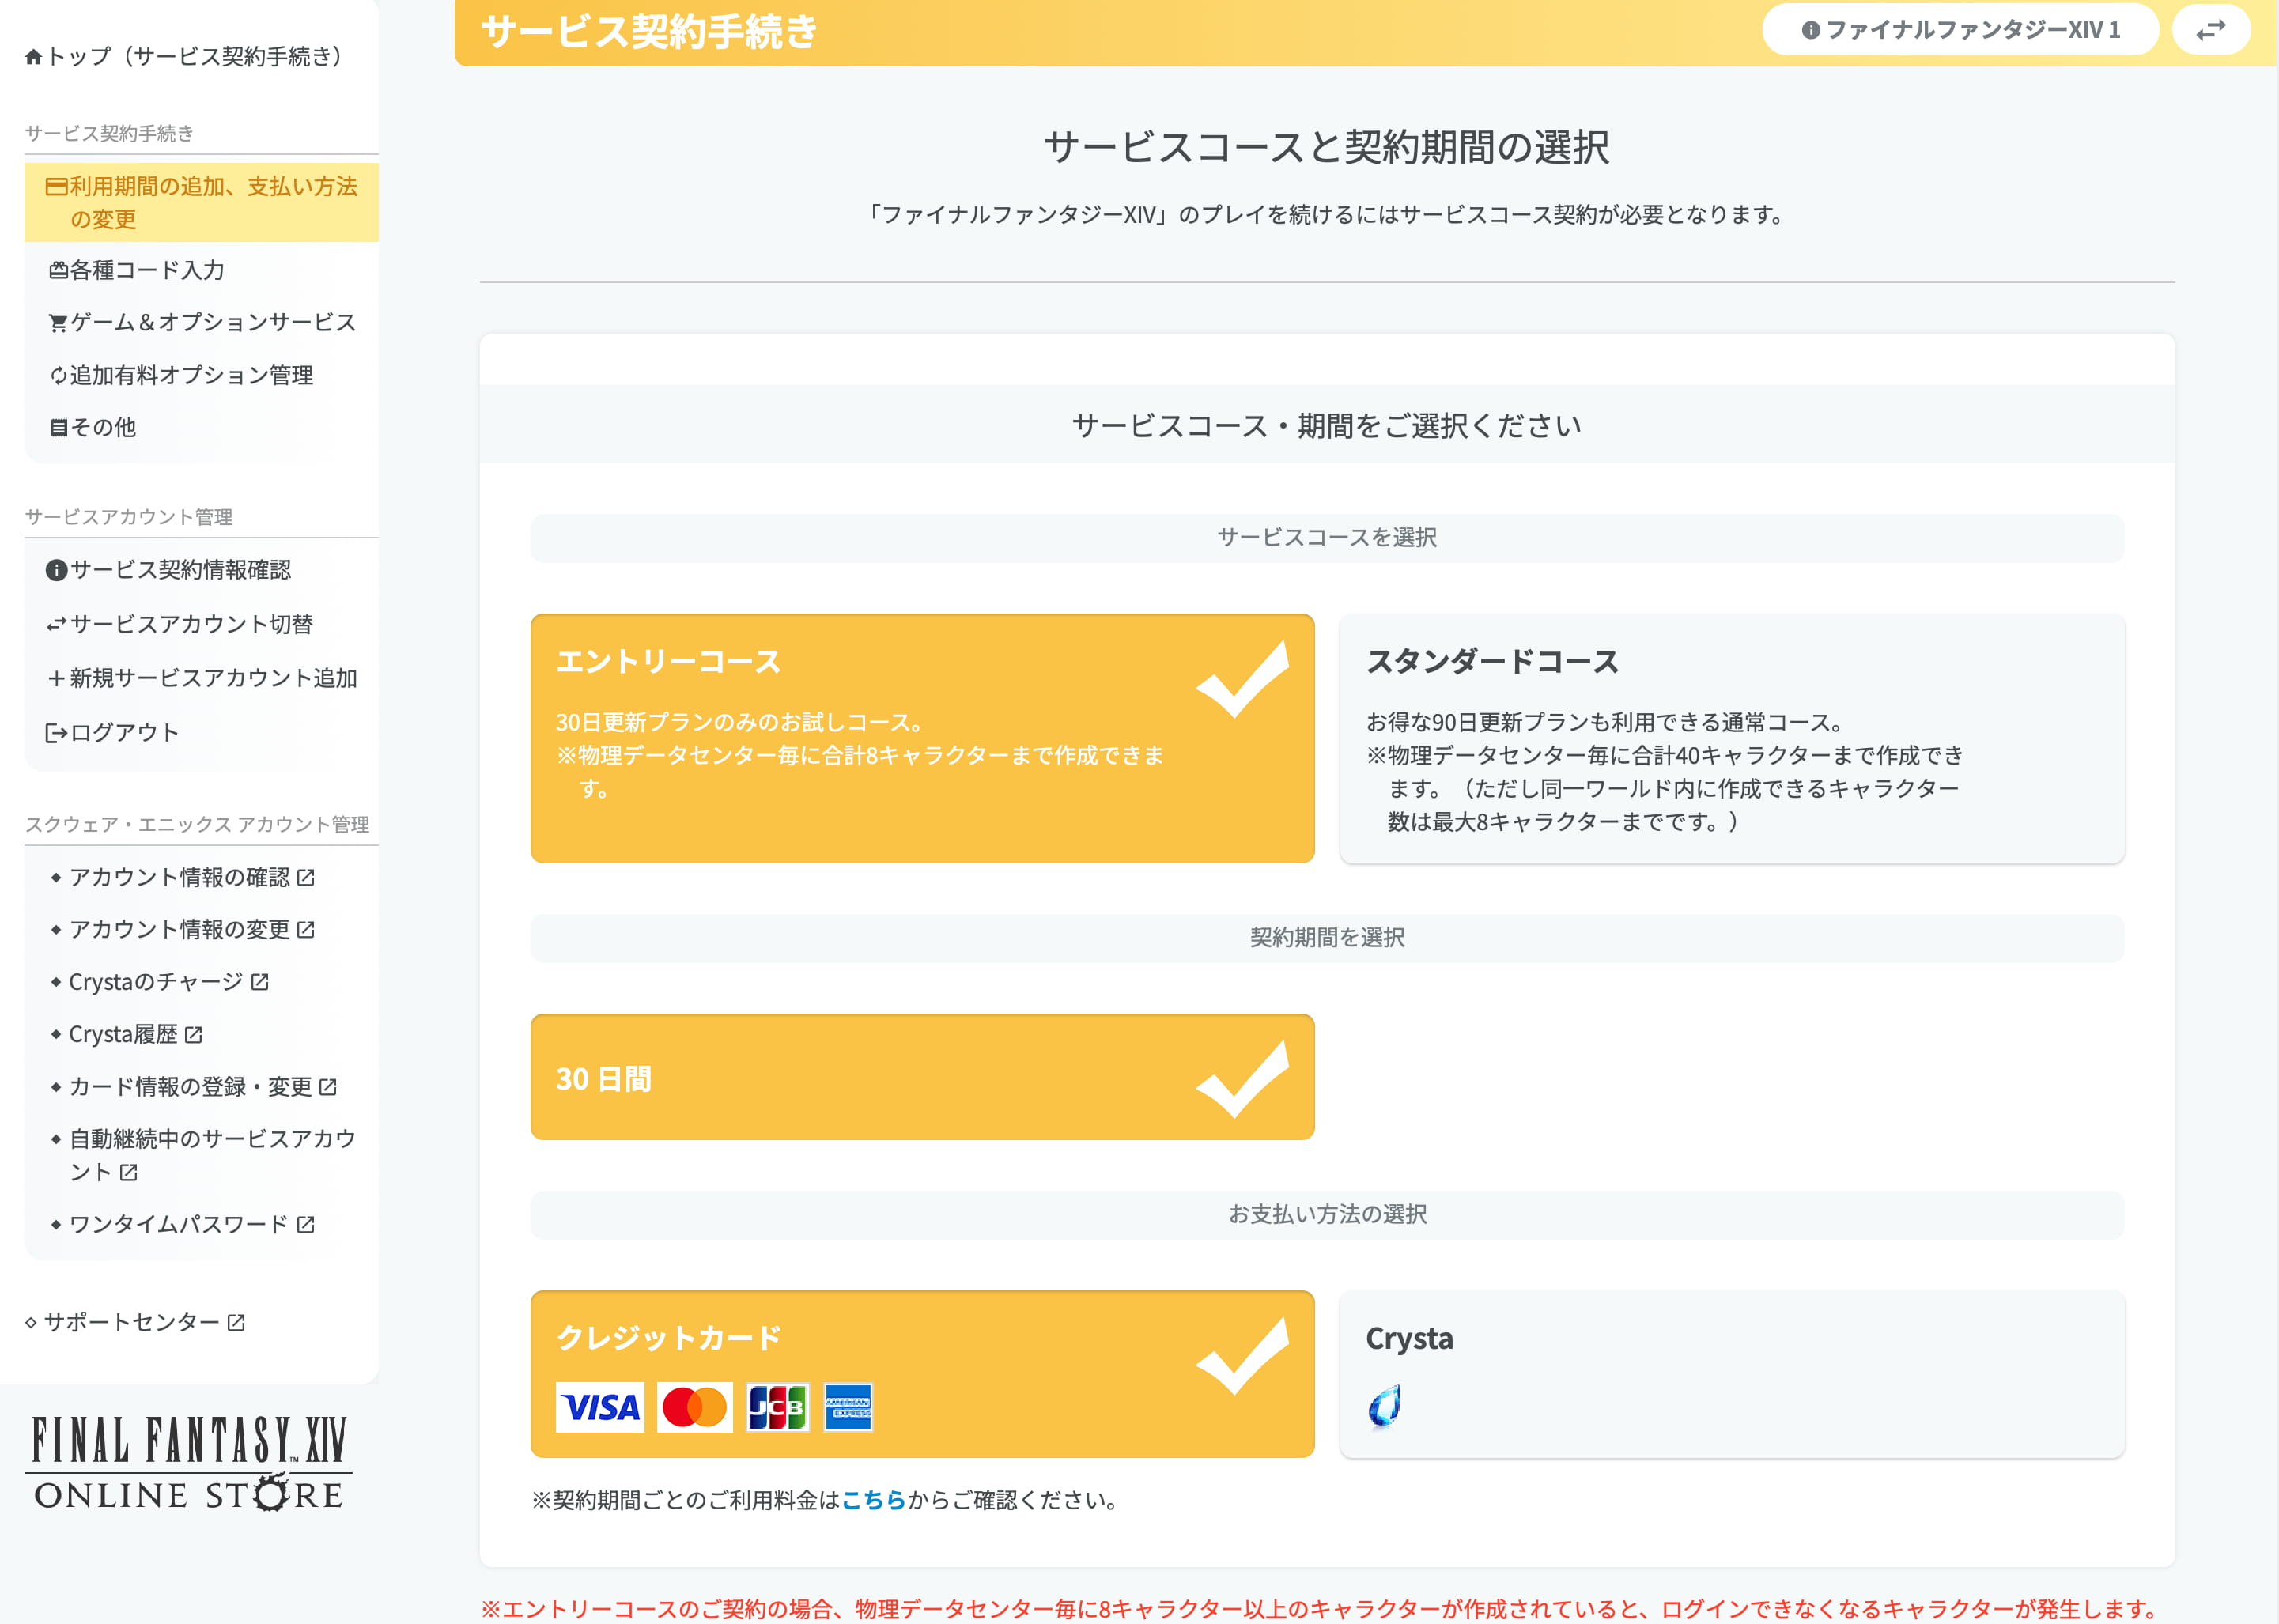The image size is (2279, 1624).
Task: Click the サービス契約手続き page title banner
Action: (649, 32)
